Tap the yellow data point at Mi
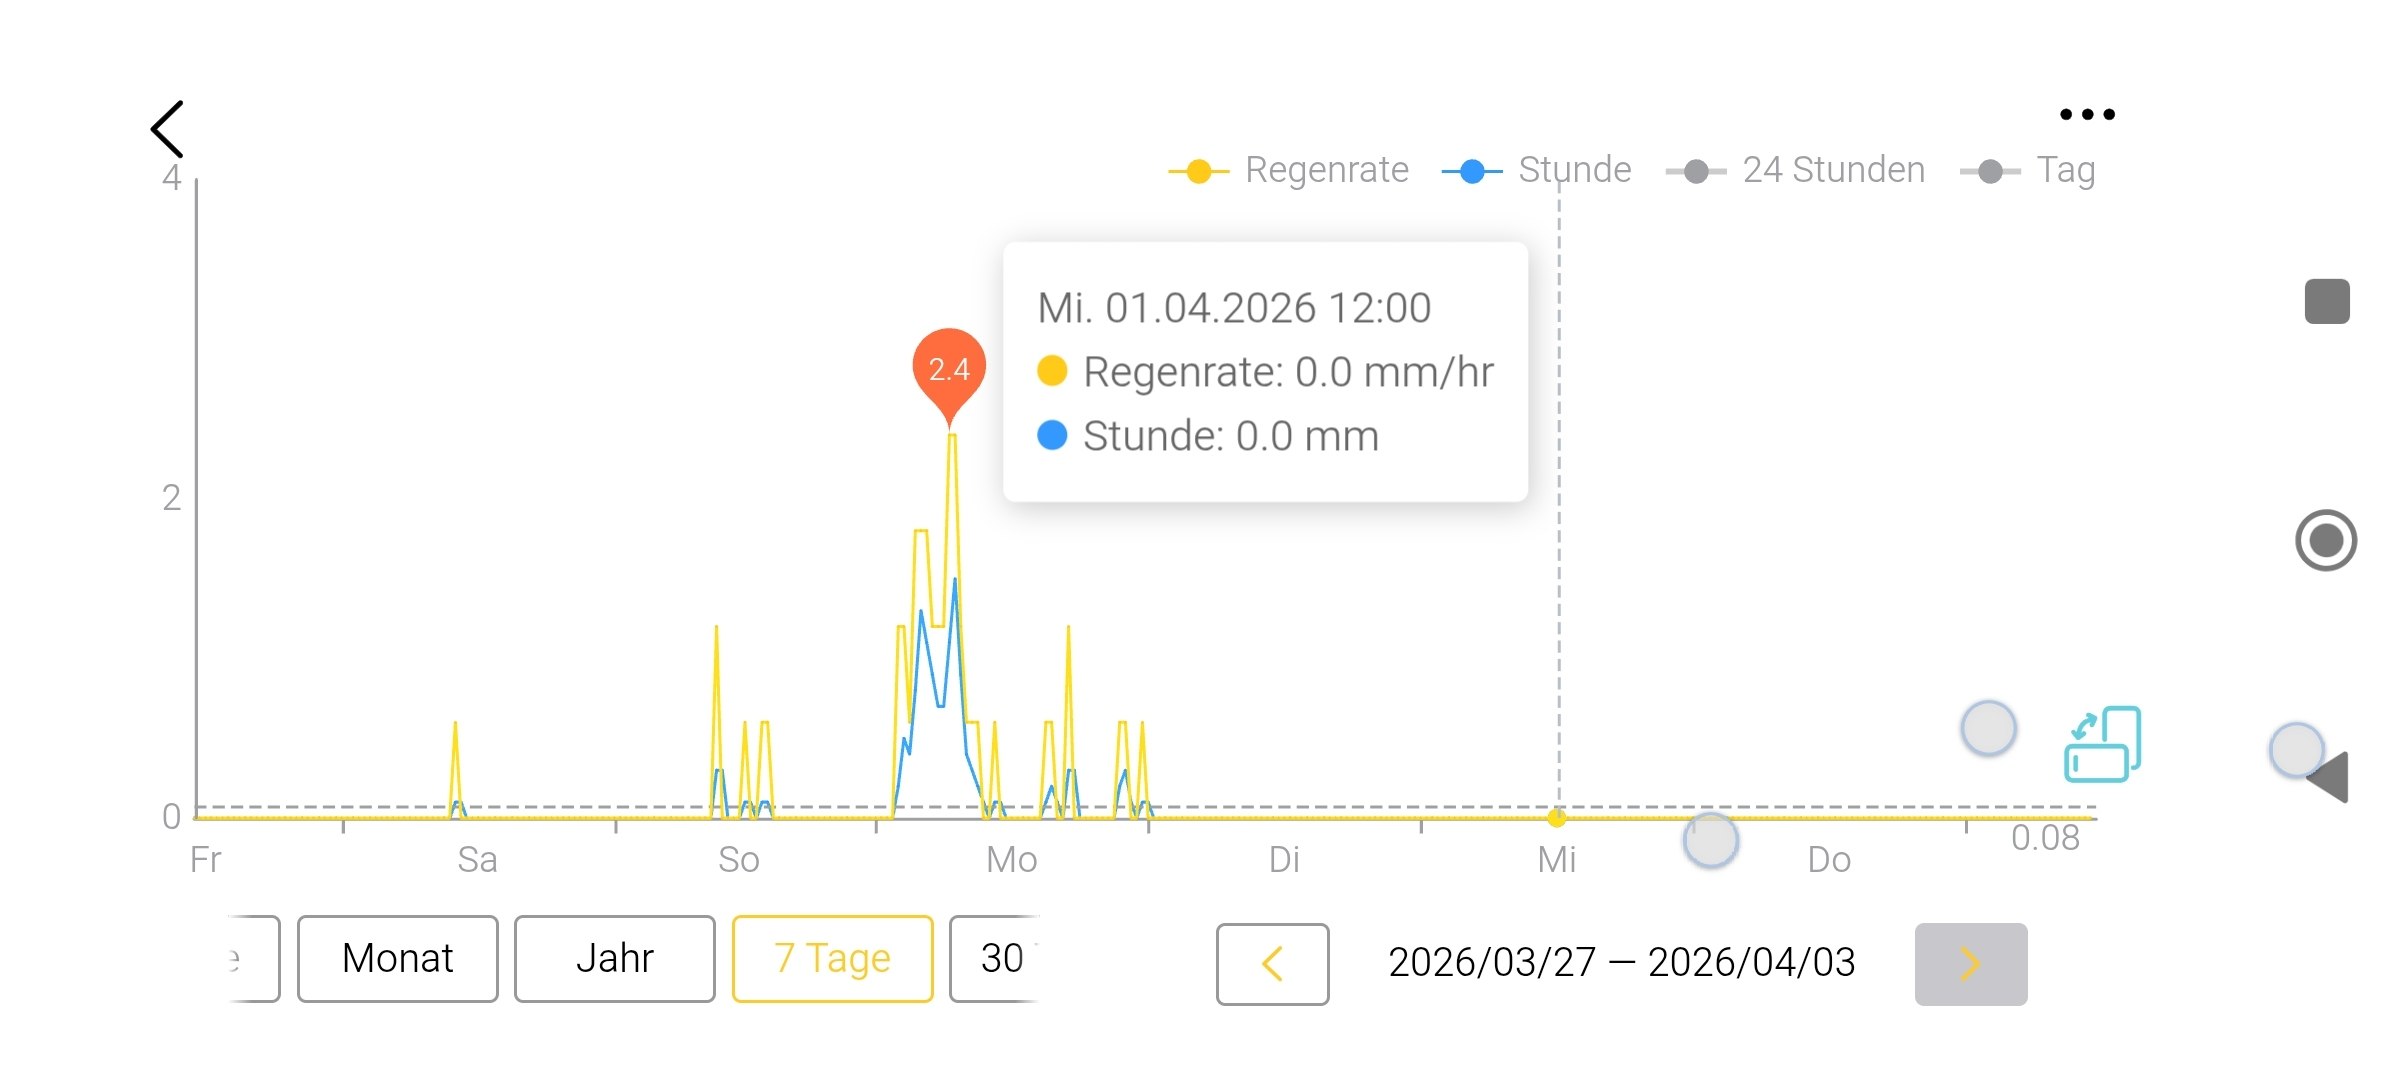 pos(1557,818)
